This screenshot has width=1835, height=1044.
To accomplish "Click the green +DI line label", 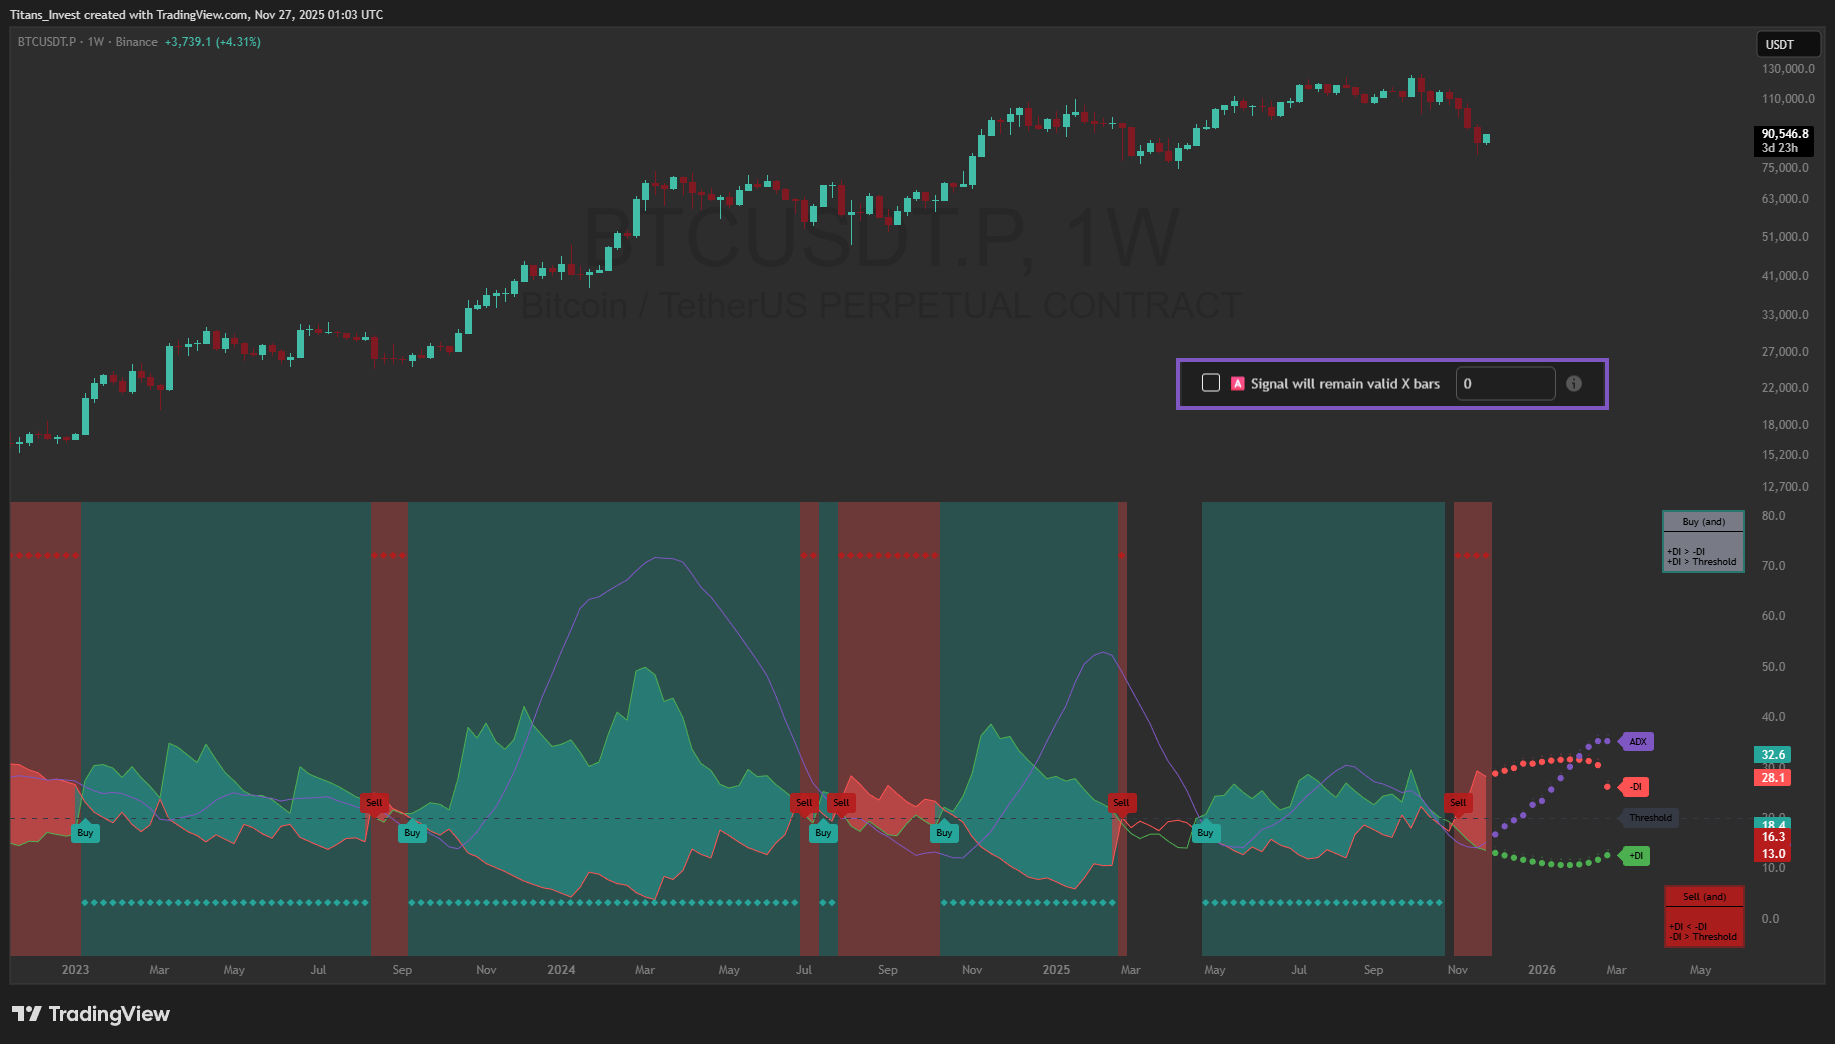I will pyautogui.click(x=1634, y=856).
